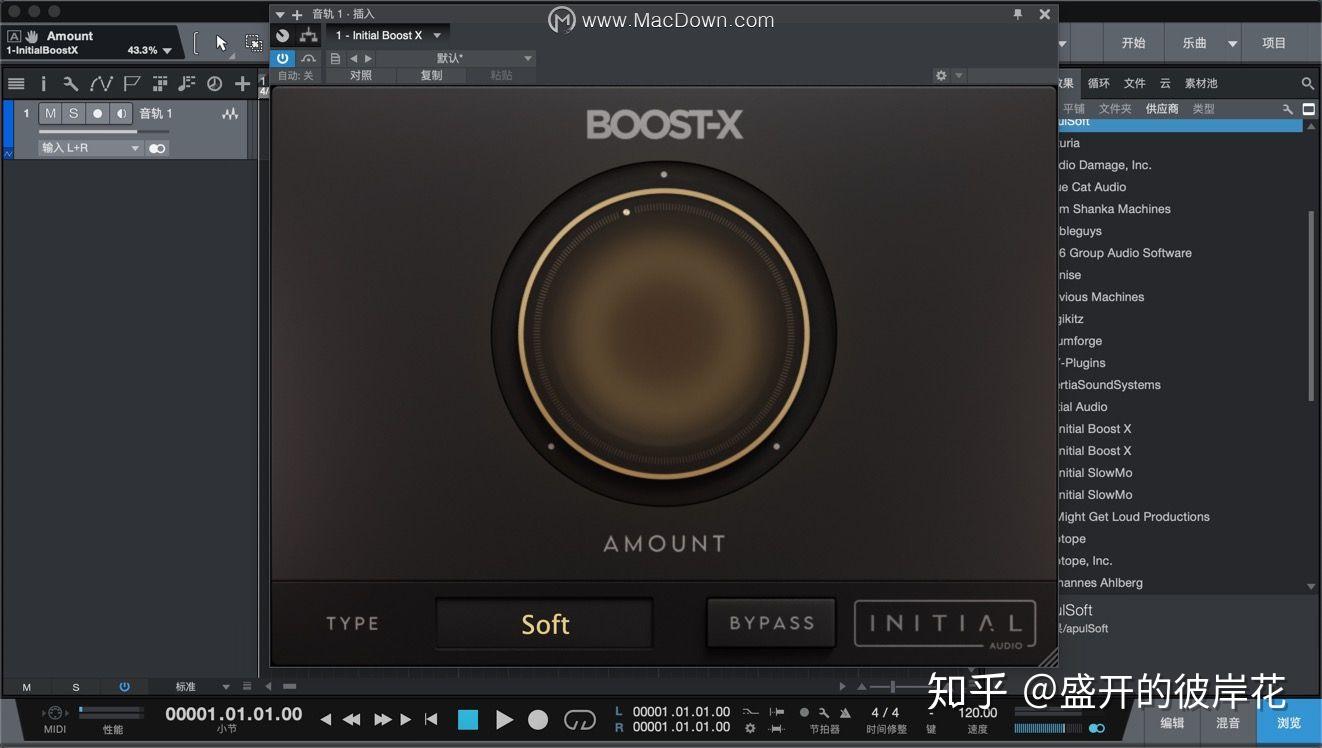Arm record on track 音轨 1
This screenshot has height=748, width=1322.
coord(97,114)
